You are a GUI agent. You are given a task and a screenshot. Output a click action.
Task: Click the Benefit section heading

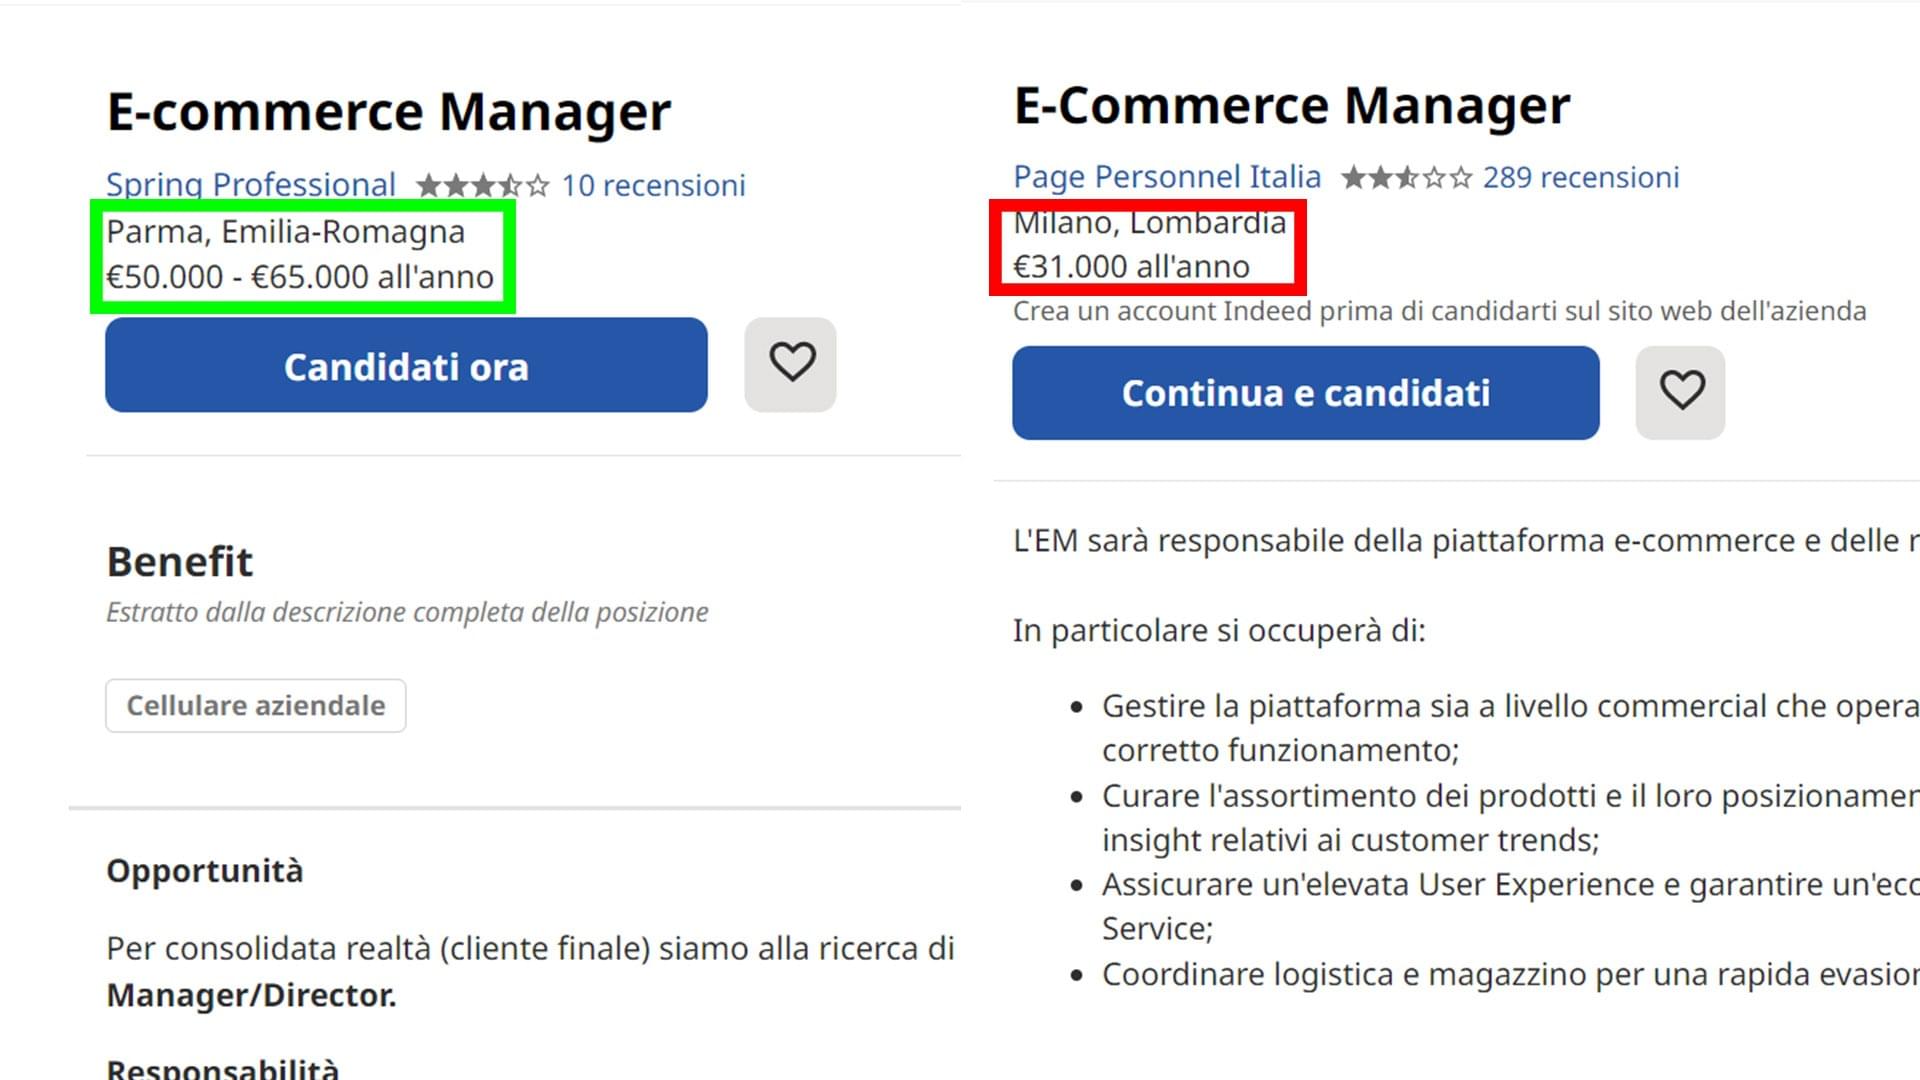click(x=180, y=562)
